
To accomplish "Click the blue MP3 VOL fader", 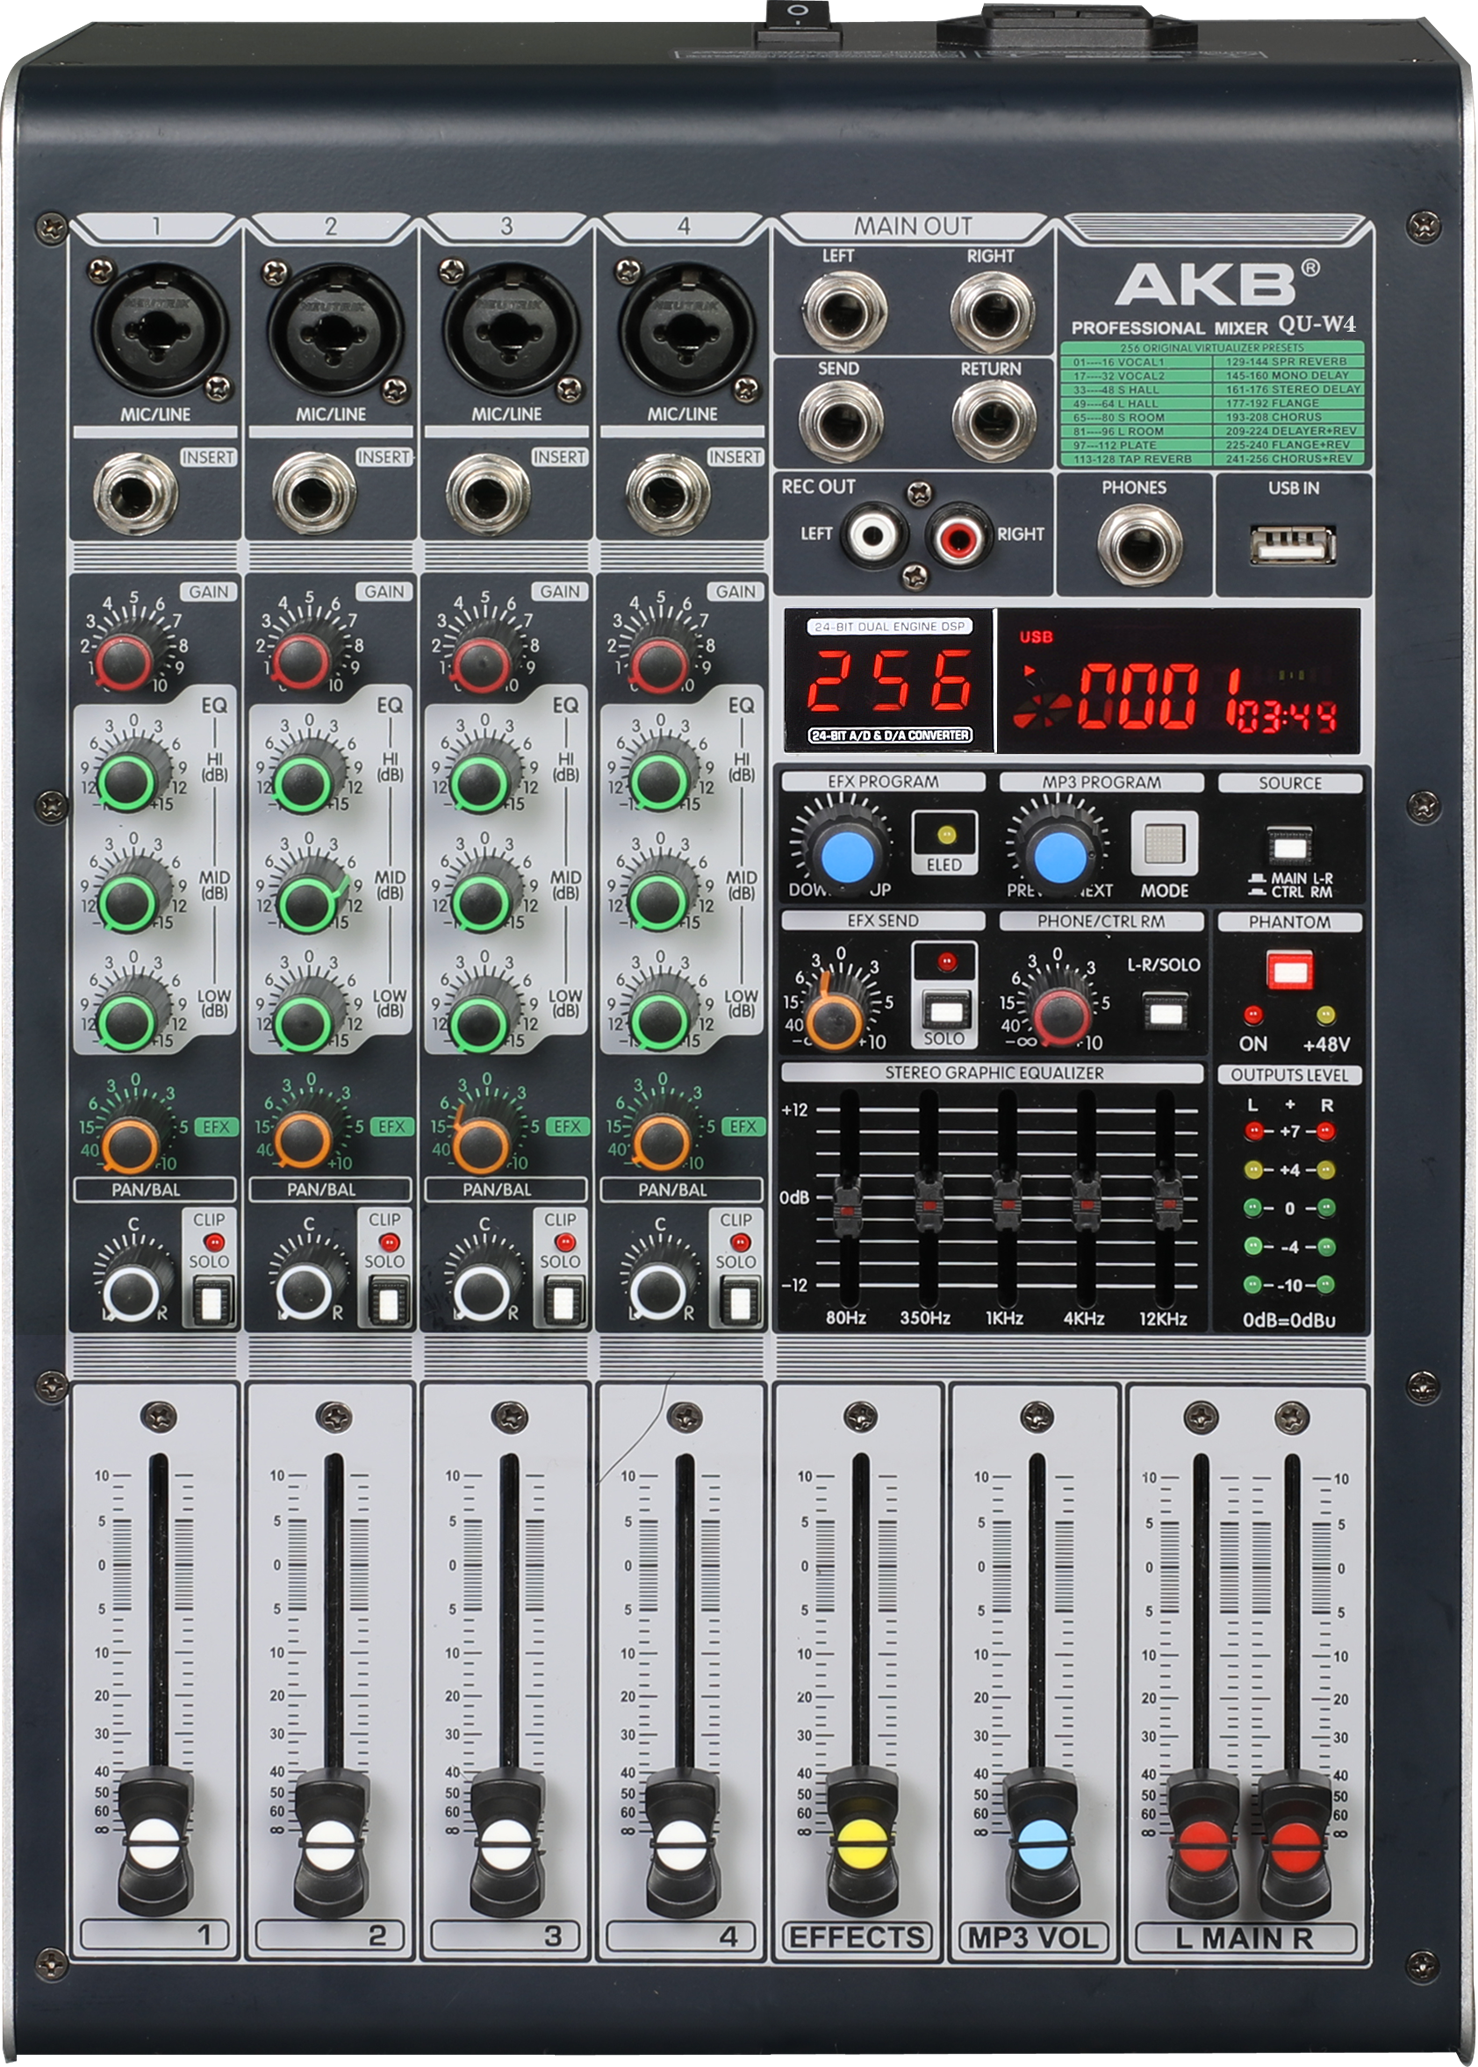I will point(1036,1837).
